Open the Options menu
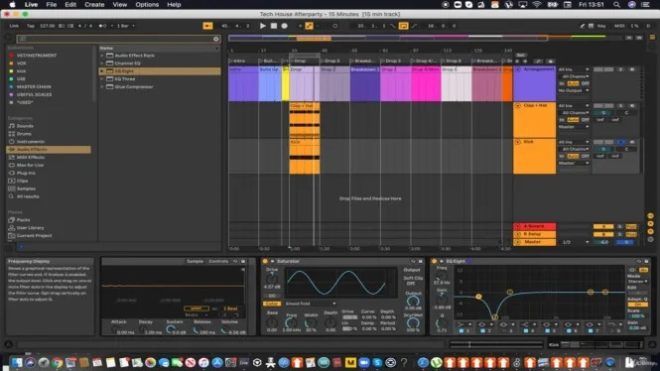 (147, 5)
